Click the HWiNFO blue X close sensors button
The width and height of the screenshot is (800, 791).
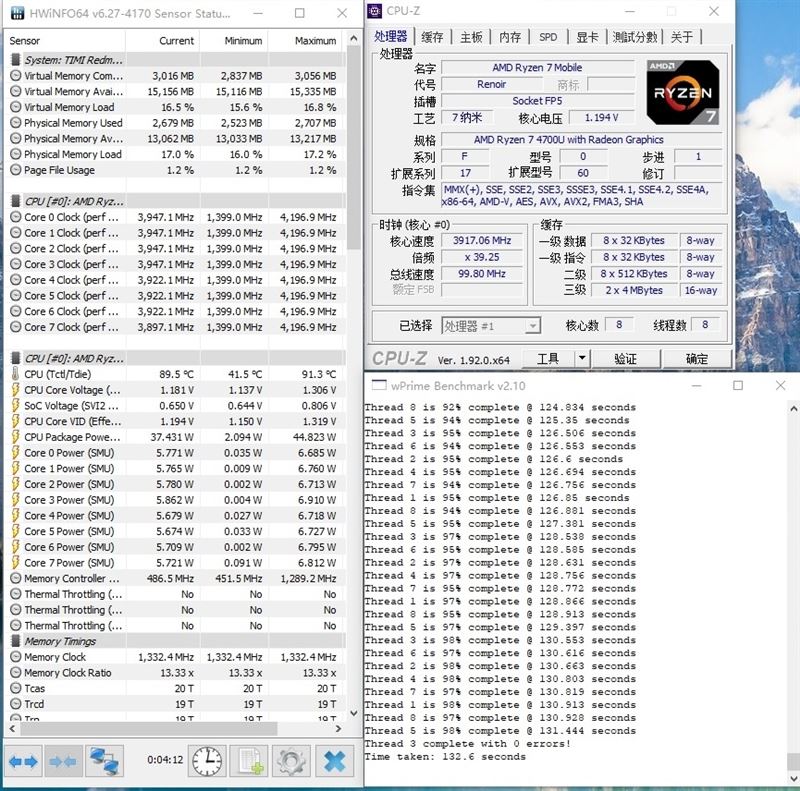tap(334, 761)
